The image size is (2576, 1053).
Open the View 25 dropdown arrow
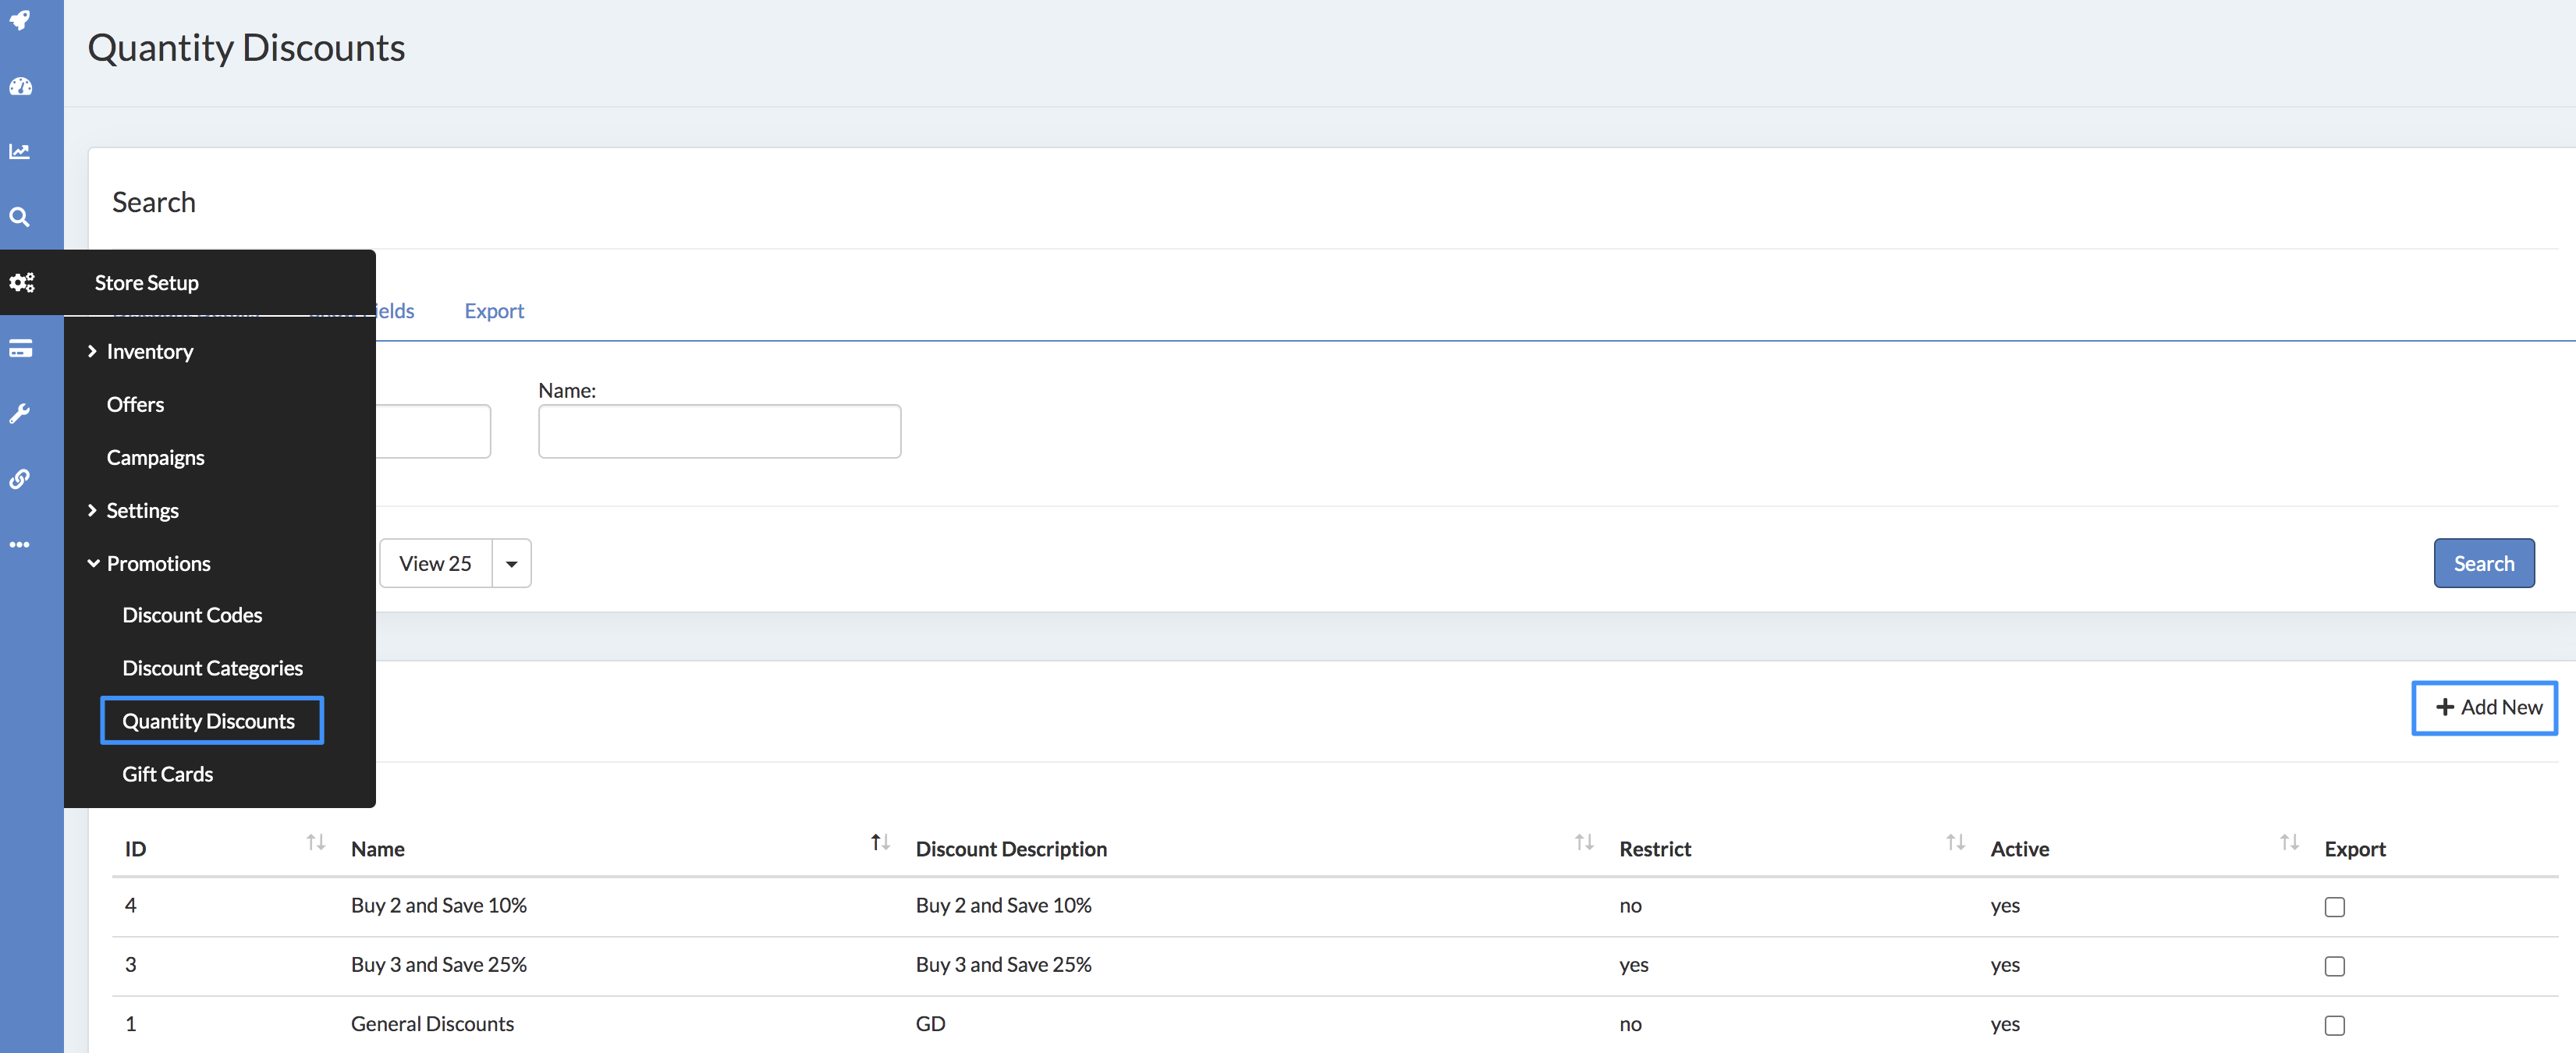[x=511, y=564]
